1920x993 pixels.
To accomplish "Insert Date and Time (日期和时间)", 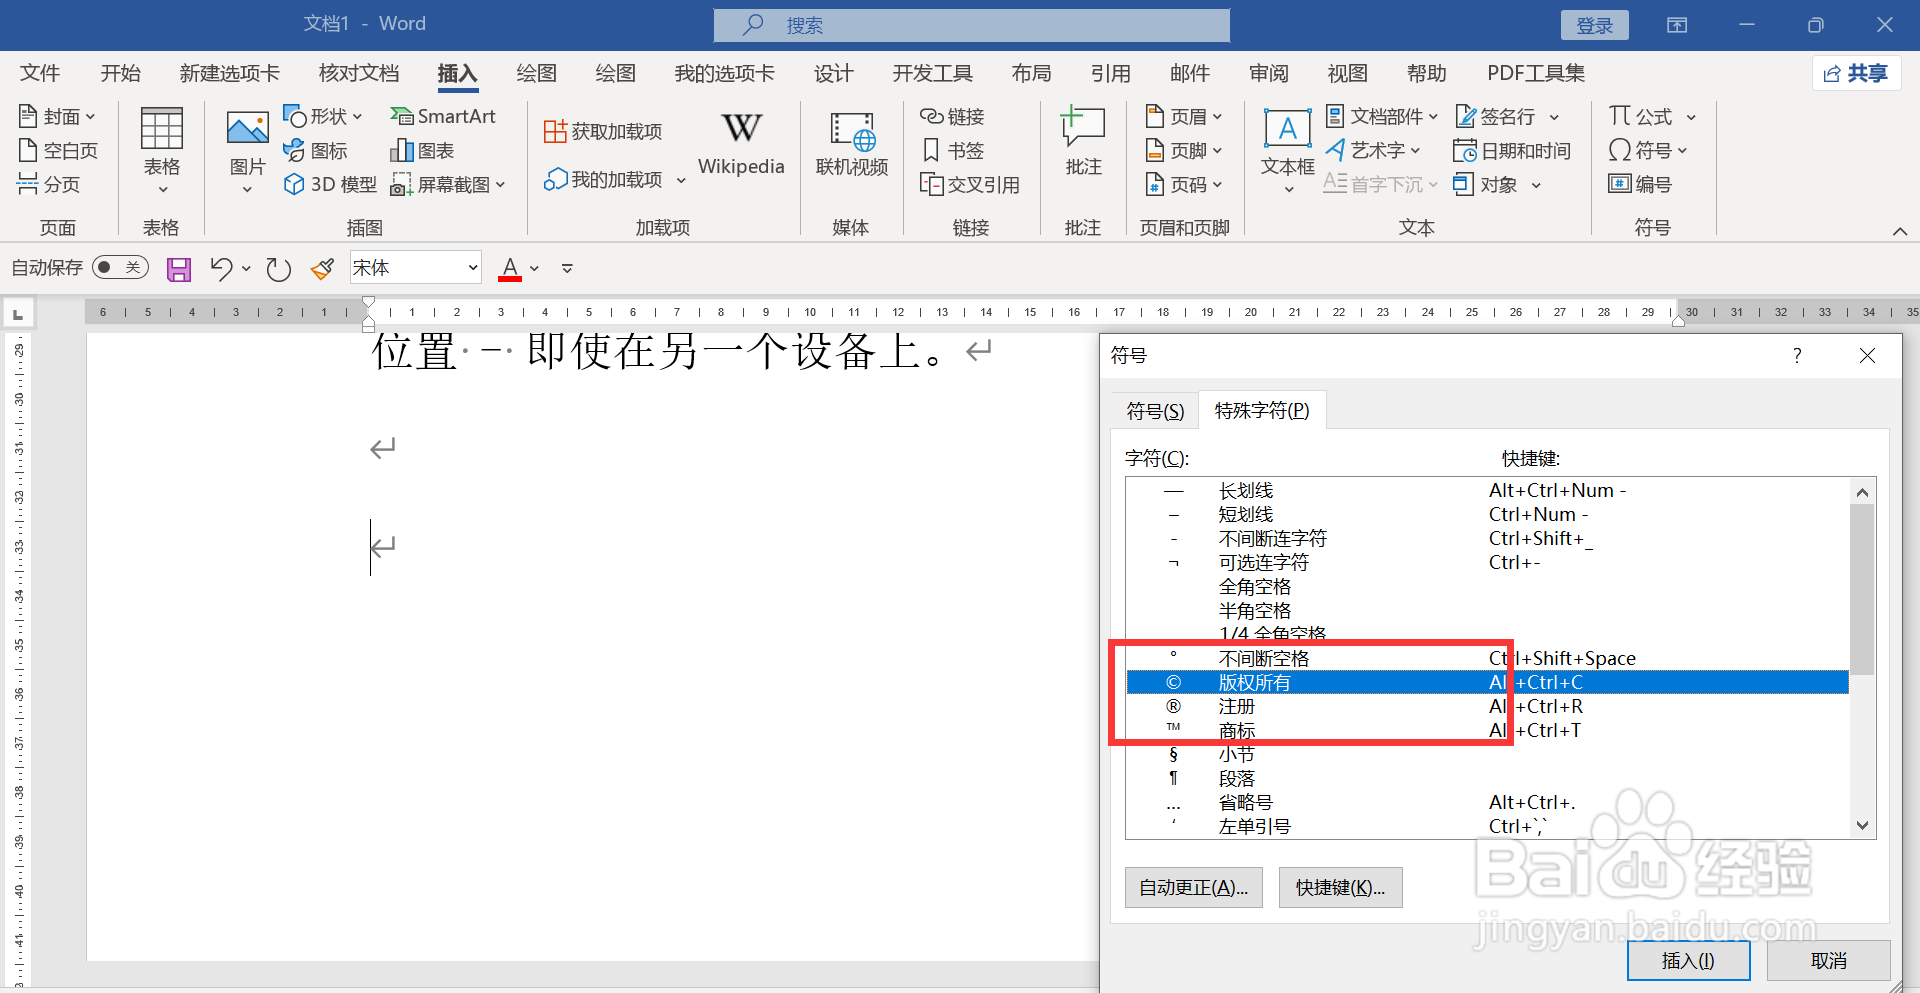I will pyautogui.click(x=1512, y=150).
